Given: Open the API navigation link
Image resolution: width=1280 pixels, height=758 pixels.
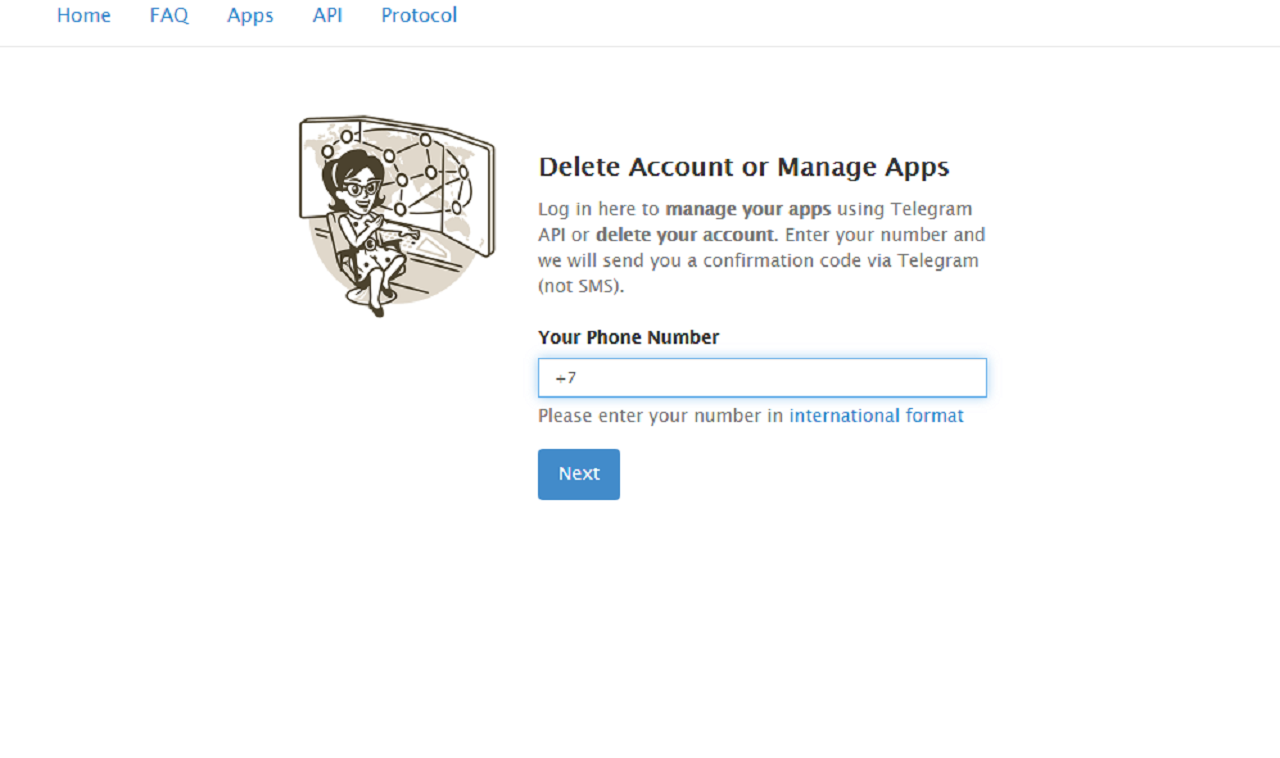Looking at the screenshot, I should point(327,15).
